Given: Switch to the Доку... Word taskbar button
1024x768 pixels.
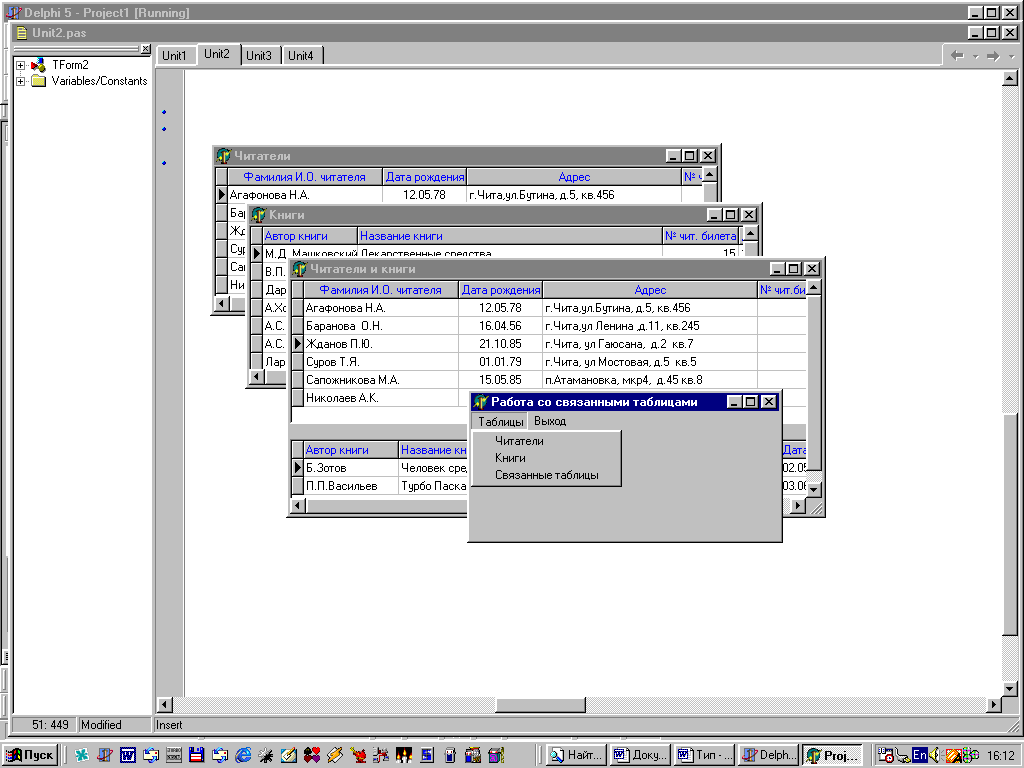Looking at the screenshot, I should click(x=640, y=755).
